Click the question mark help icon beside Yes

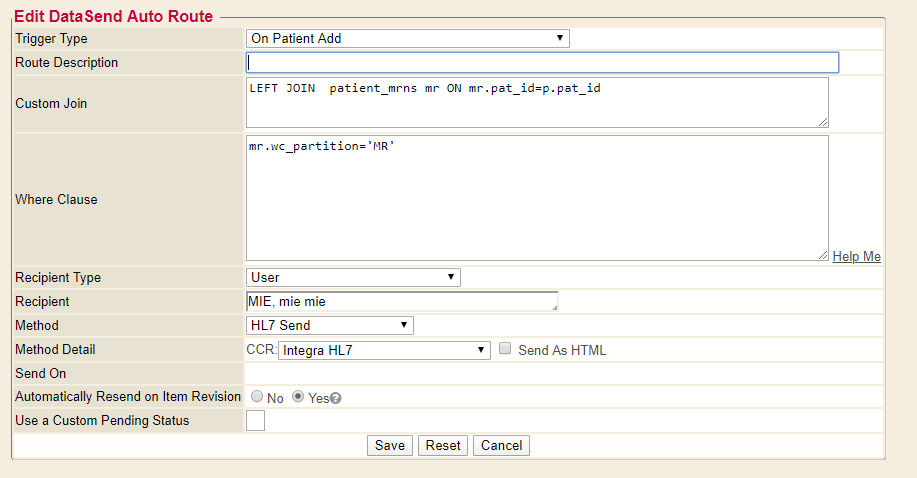tap(336, 398)
